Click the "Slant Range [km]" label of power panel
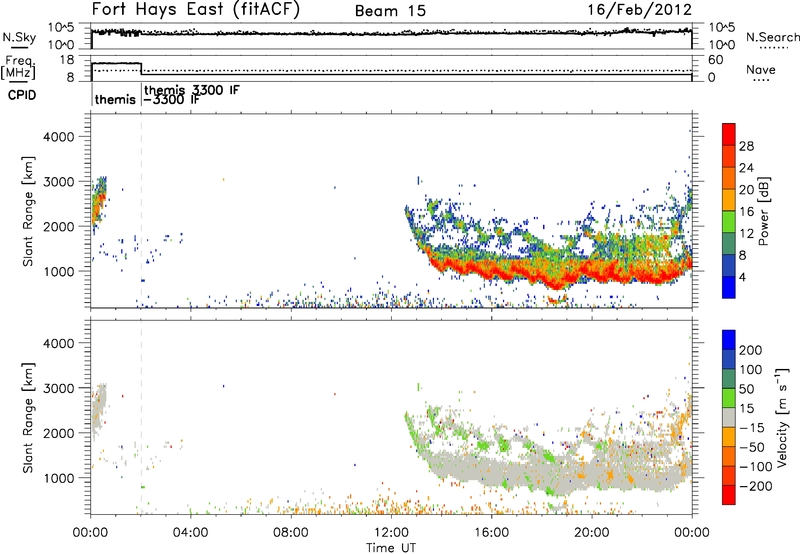This screenshot has height=554, width=800. 28,211
